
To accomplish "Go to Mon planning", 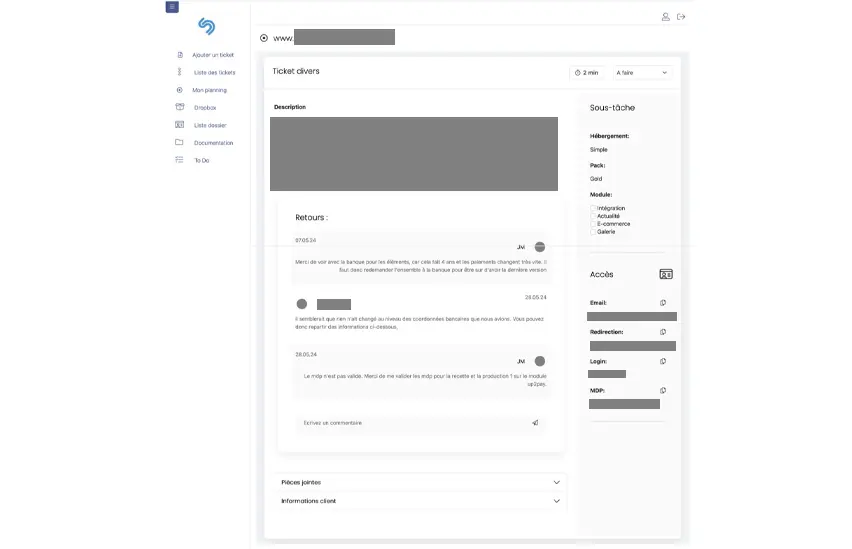I will (209, 90).
